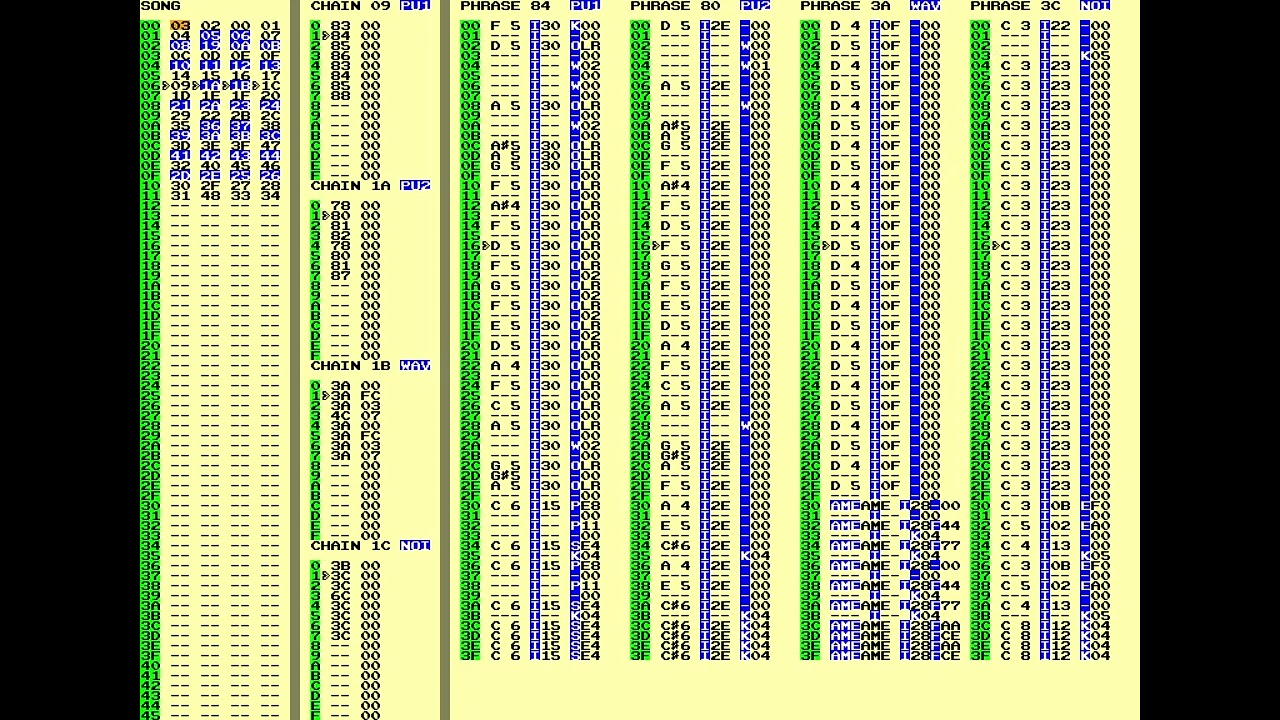Select note A#5 in phrase 80 row 0A
The height and width of the screenshot is (720, 1280).
(x=675, y=126)
